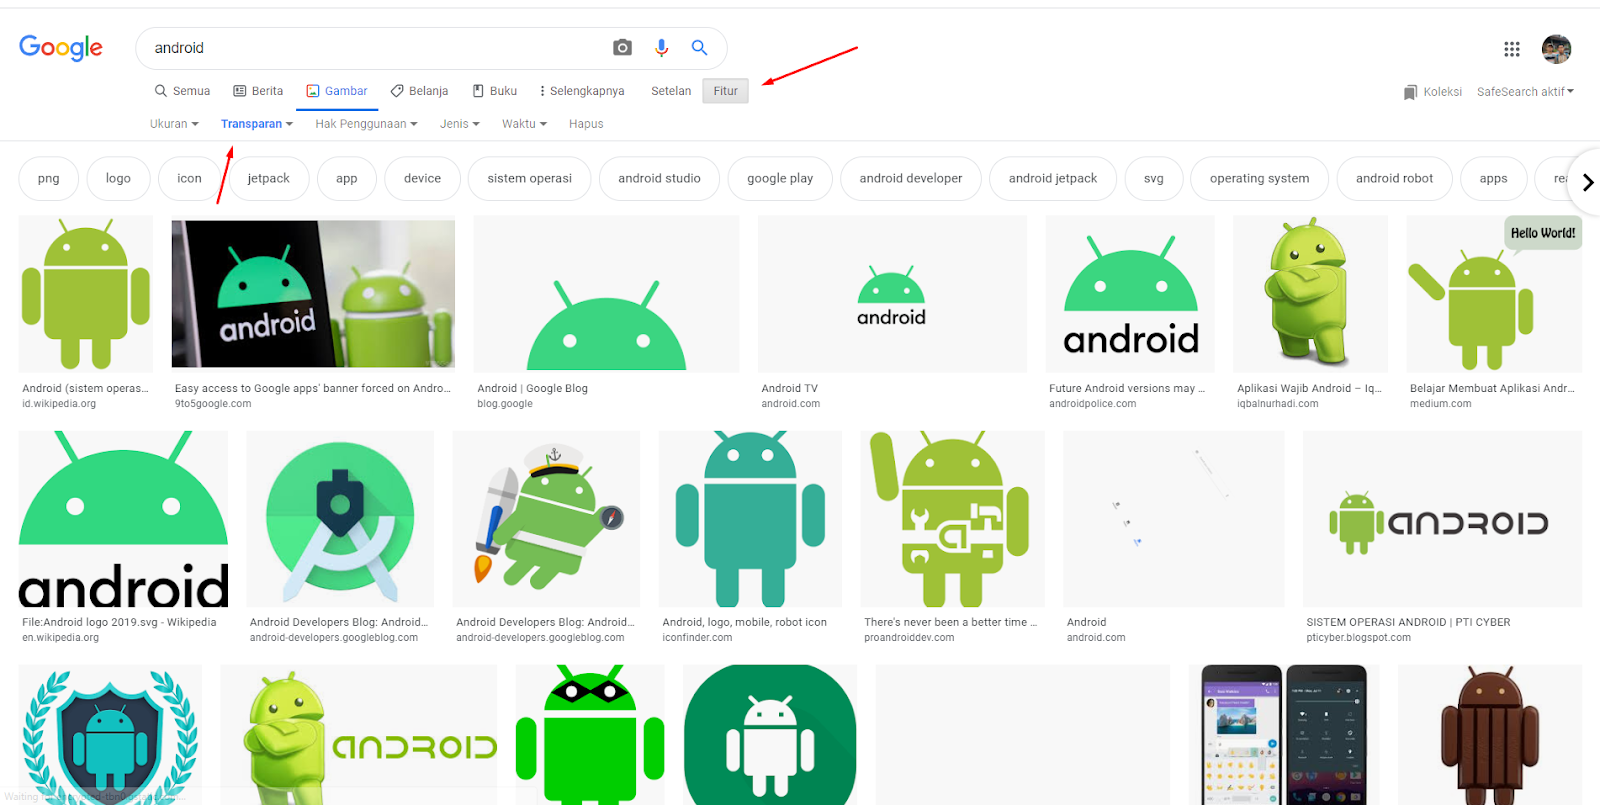Expand the Transparan color dropdown
The image size is (1600, 805).
point(257,124)
